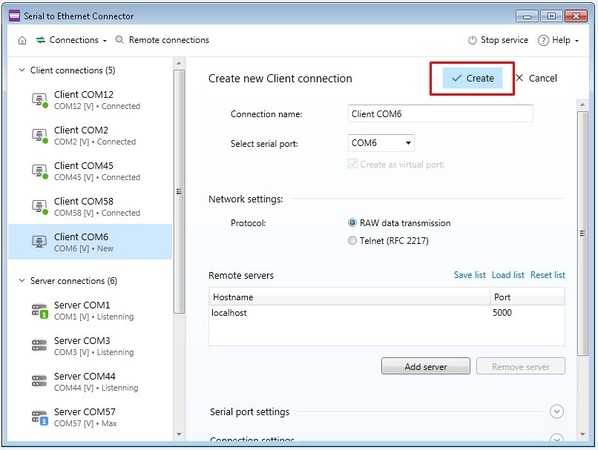This screenshot has height=450, width=598.
Task: Click the Client COM58 connection icon
Action: click(40, 206)
